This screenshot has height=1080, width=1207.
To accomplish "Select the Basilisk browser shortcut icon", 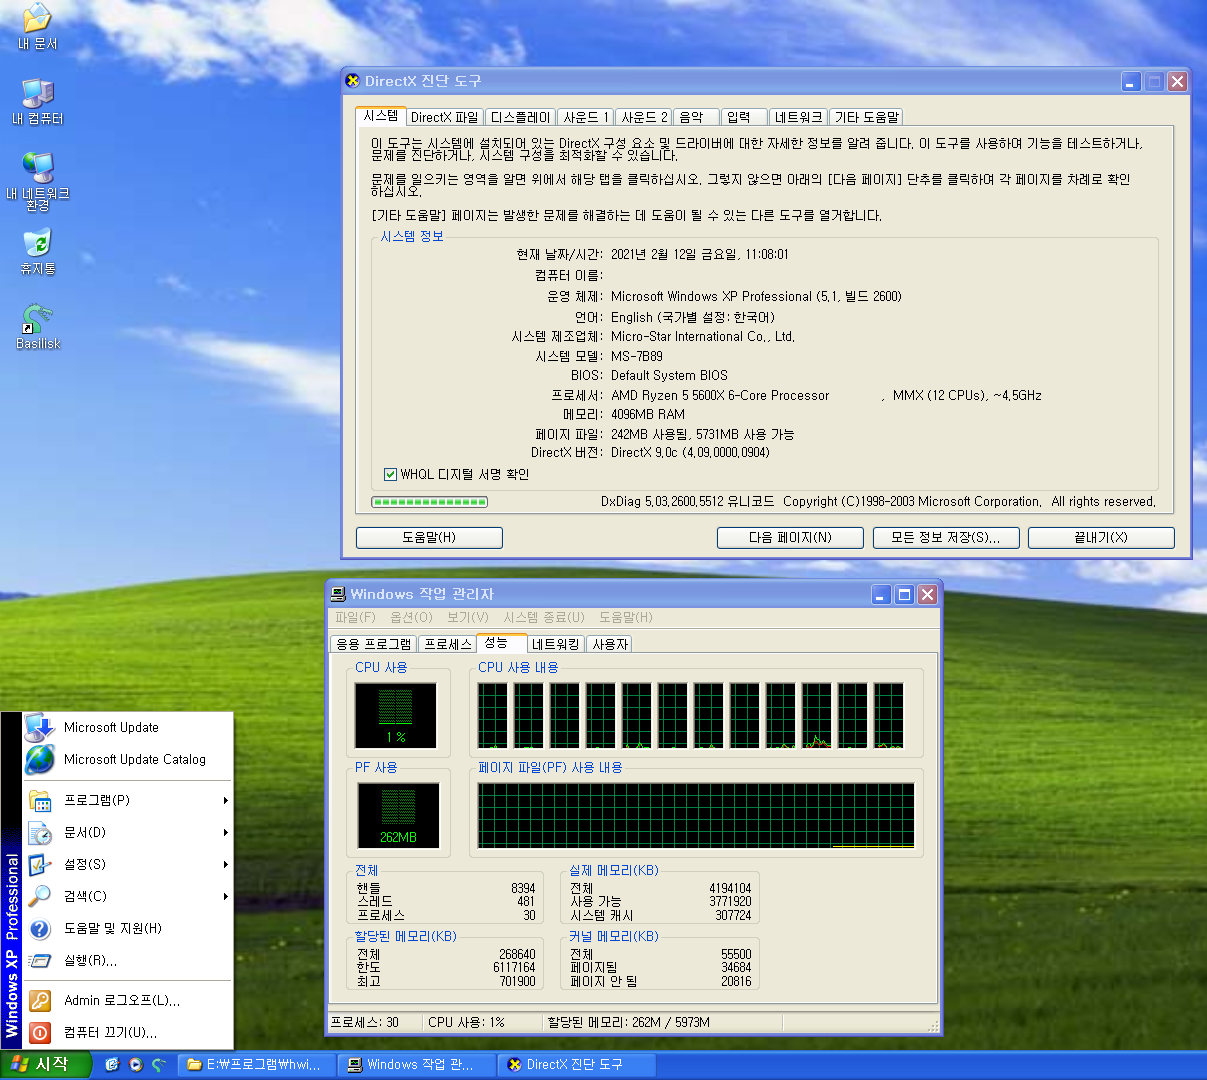I will [38, 327].
